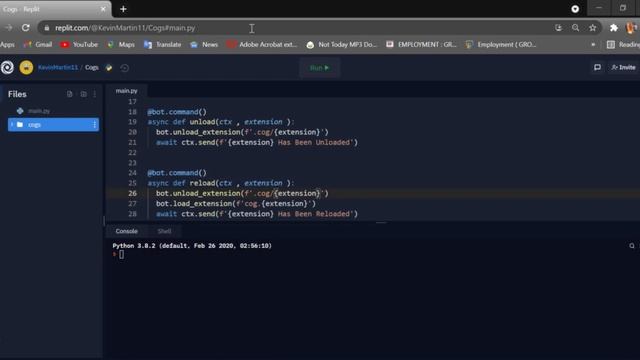Close the Cogs - Replit tab
640x360 pixels.
pos(103,9)
